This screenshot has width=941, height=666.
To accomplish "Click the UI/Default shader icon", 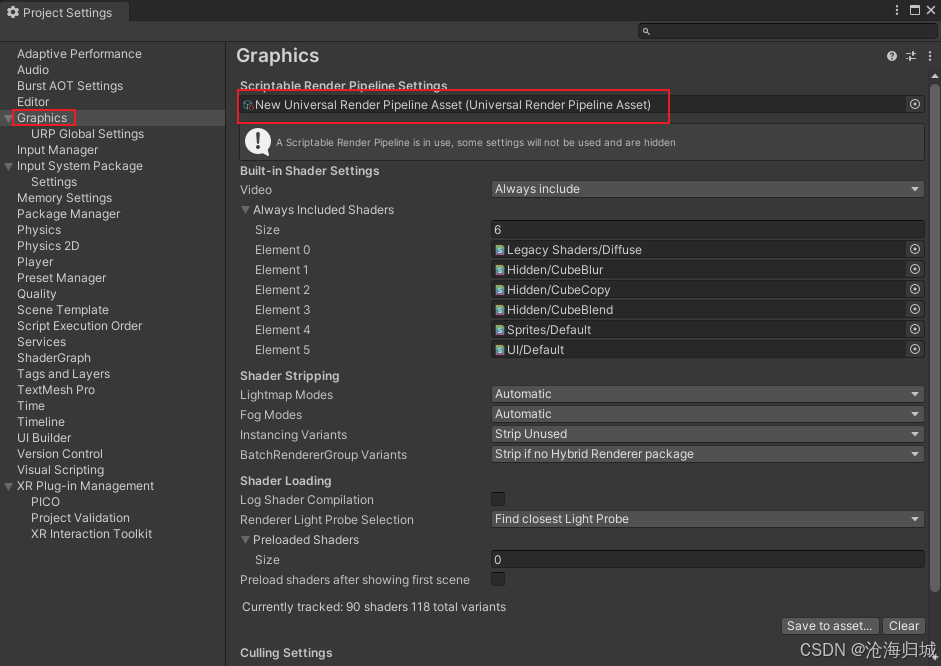I will [499, 350].
